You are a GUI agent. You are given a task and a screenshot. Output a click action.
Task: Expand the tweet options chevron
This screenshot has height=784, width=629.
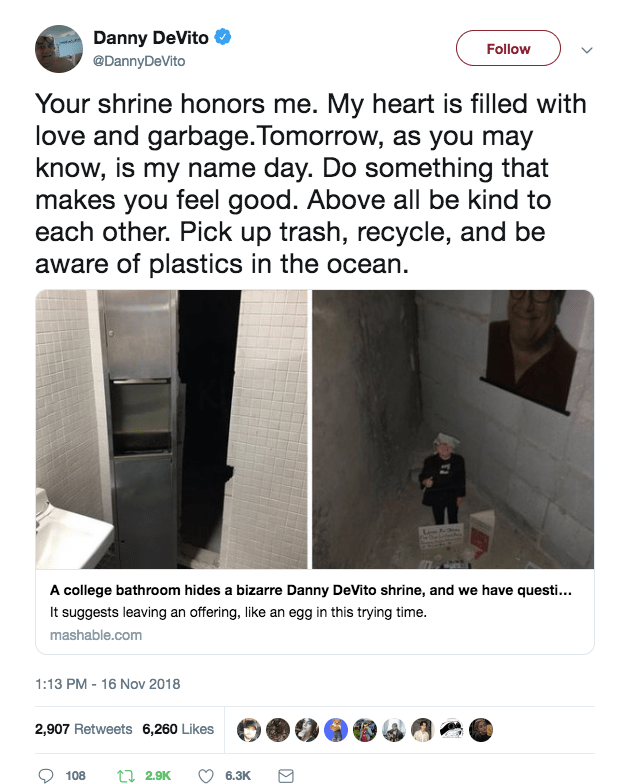tap(587, 49)
